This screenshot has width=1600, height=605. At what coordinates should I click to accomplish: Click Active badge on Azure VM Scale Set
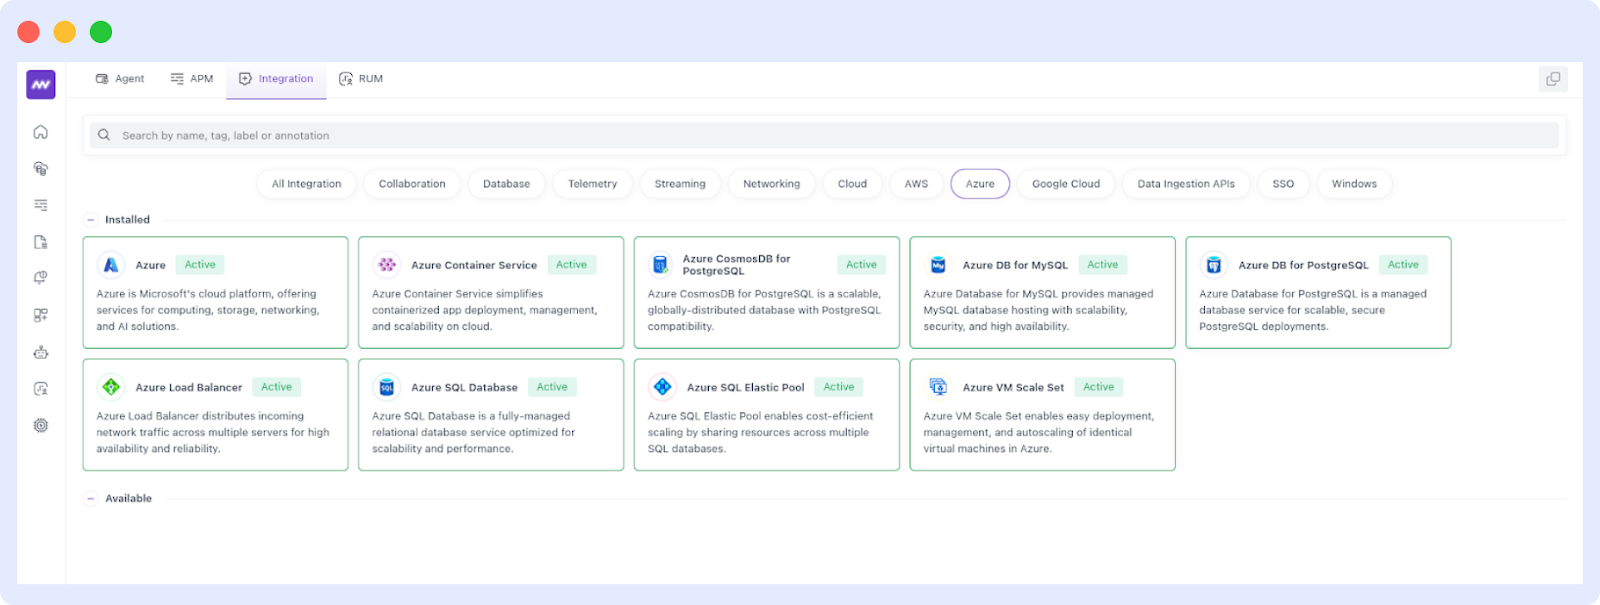pos(1099,387)
